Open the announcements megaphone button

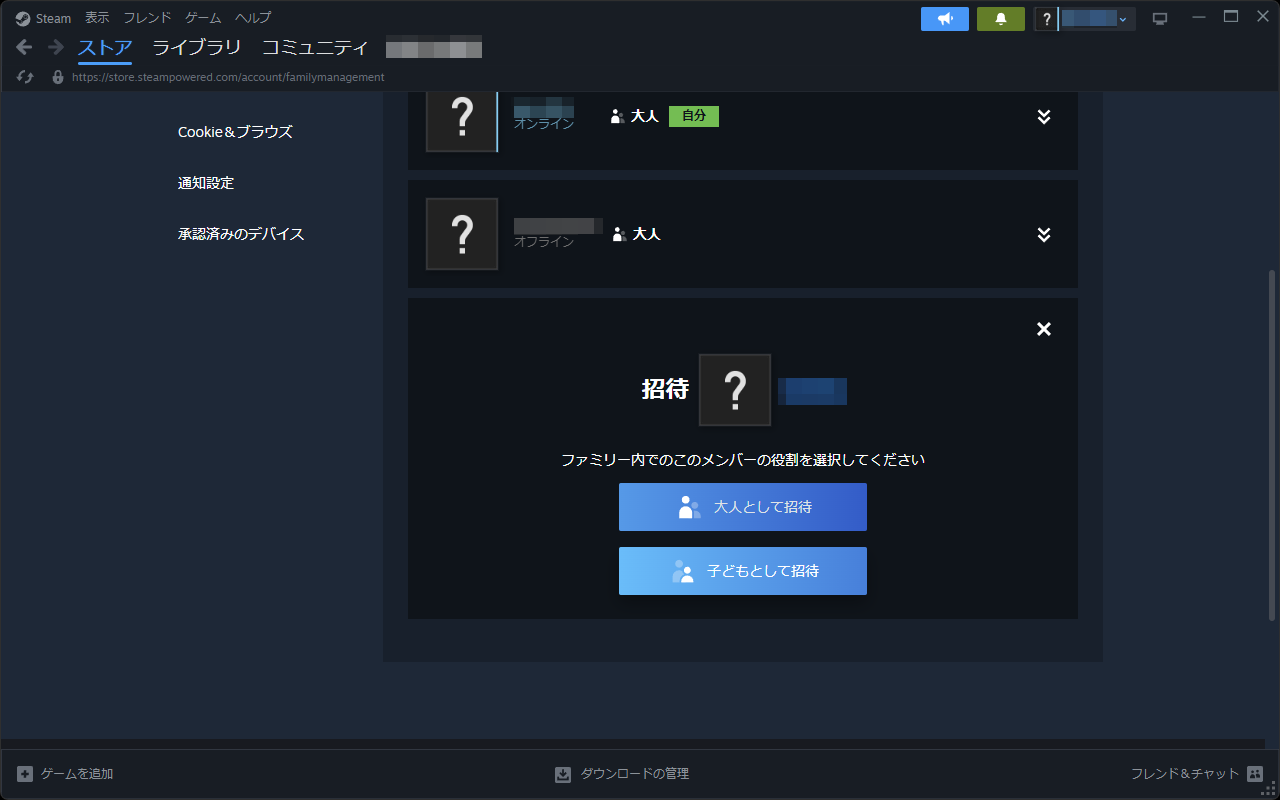945,19
